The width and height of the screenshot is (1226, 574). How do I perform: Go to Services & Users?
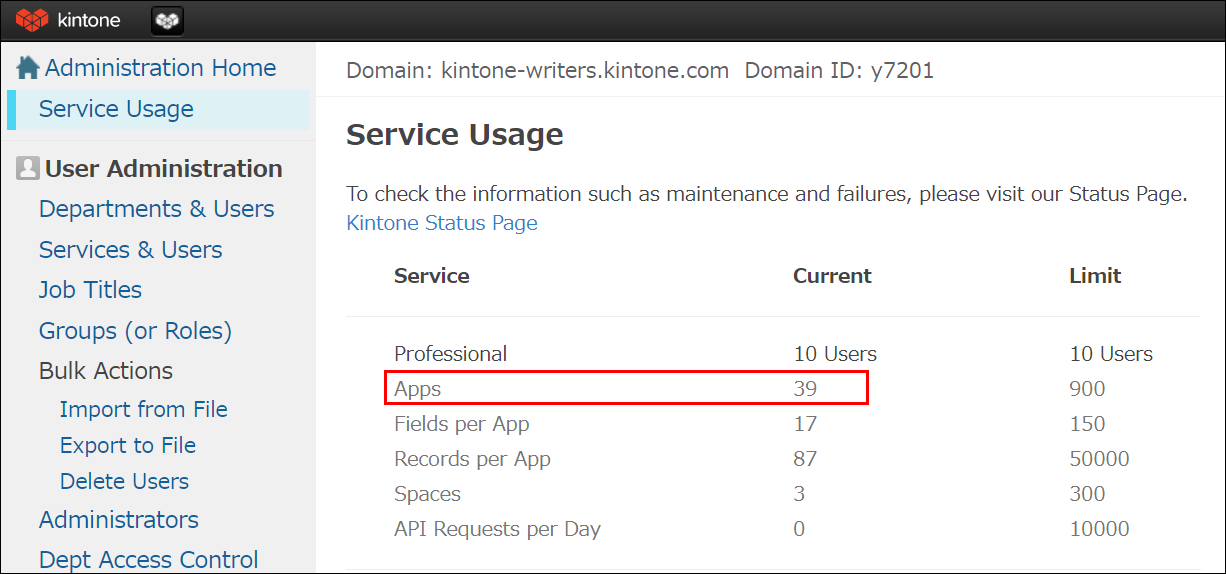point(130,250)
